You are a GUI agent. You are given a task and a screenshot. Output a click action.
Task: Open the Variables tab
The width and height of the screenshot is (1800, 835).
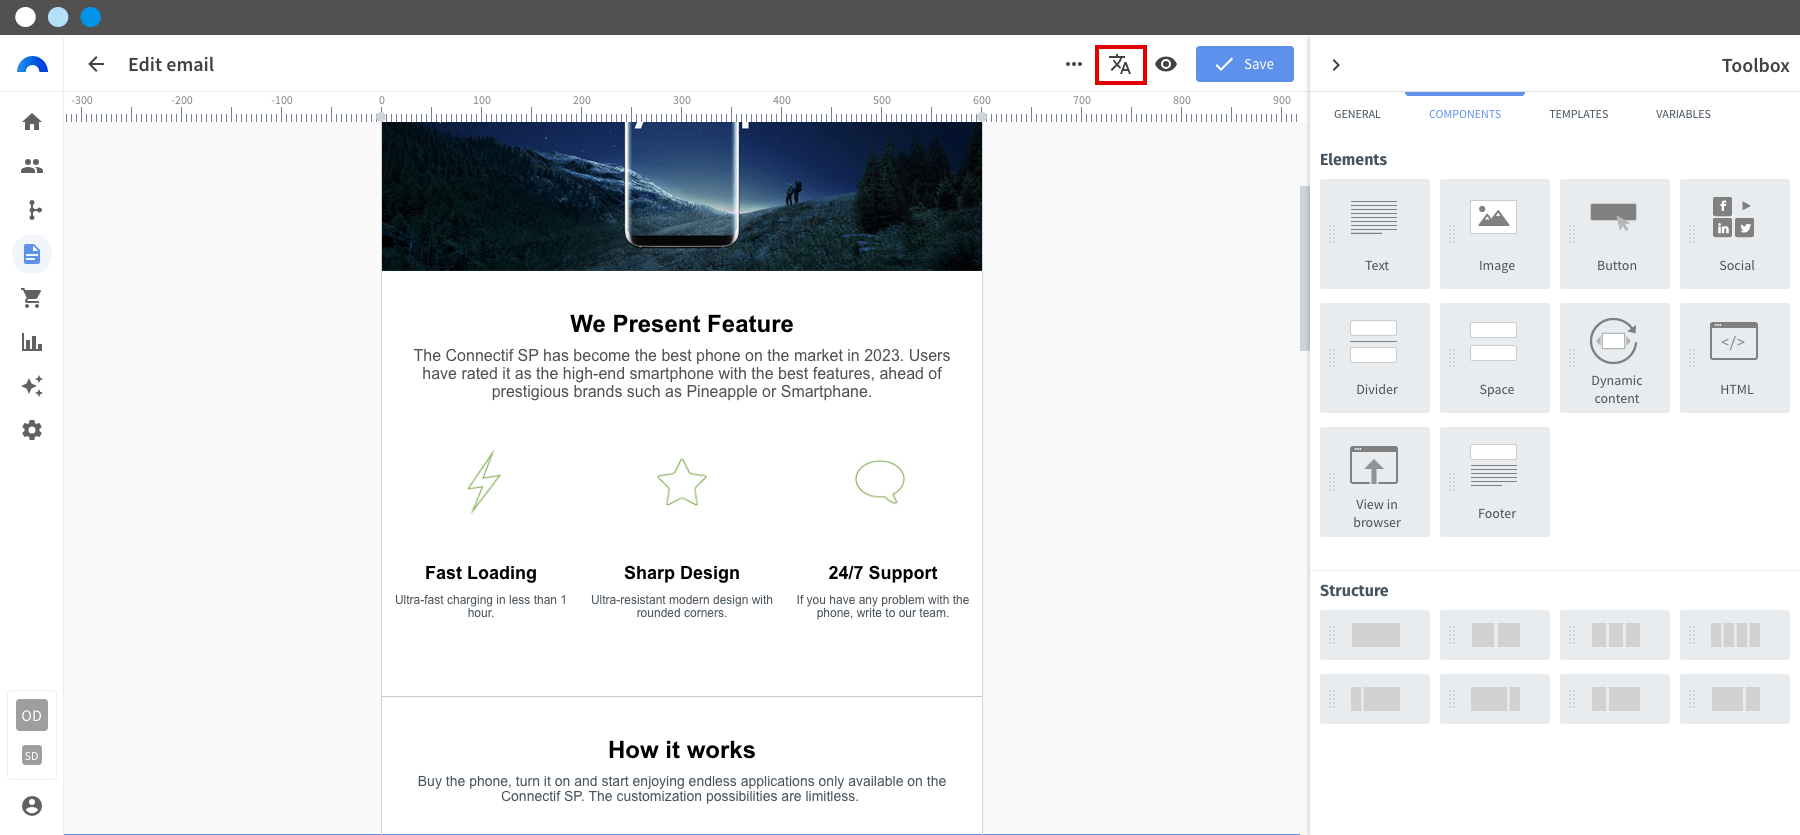click(1683, 114)
